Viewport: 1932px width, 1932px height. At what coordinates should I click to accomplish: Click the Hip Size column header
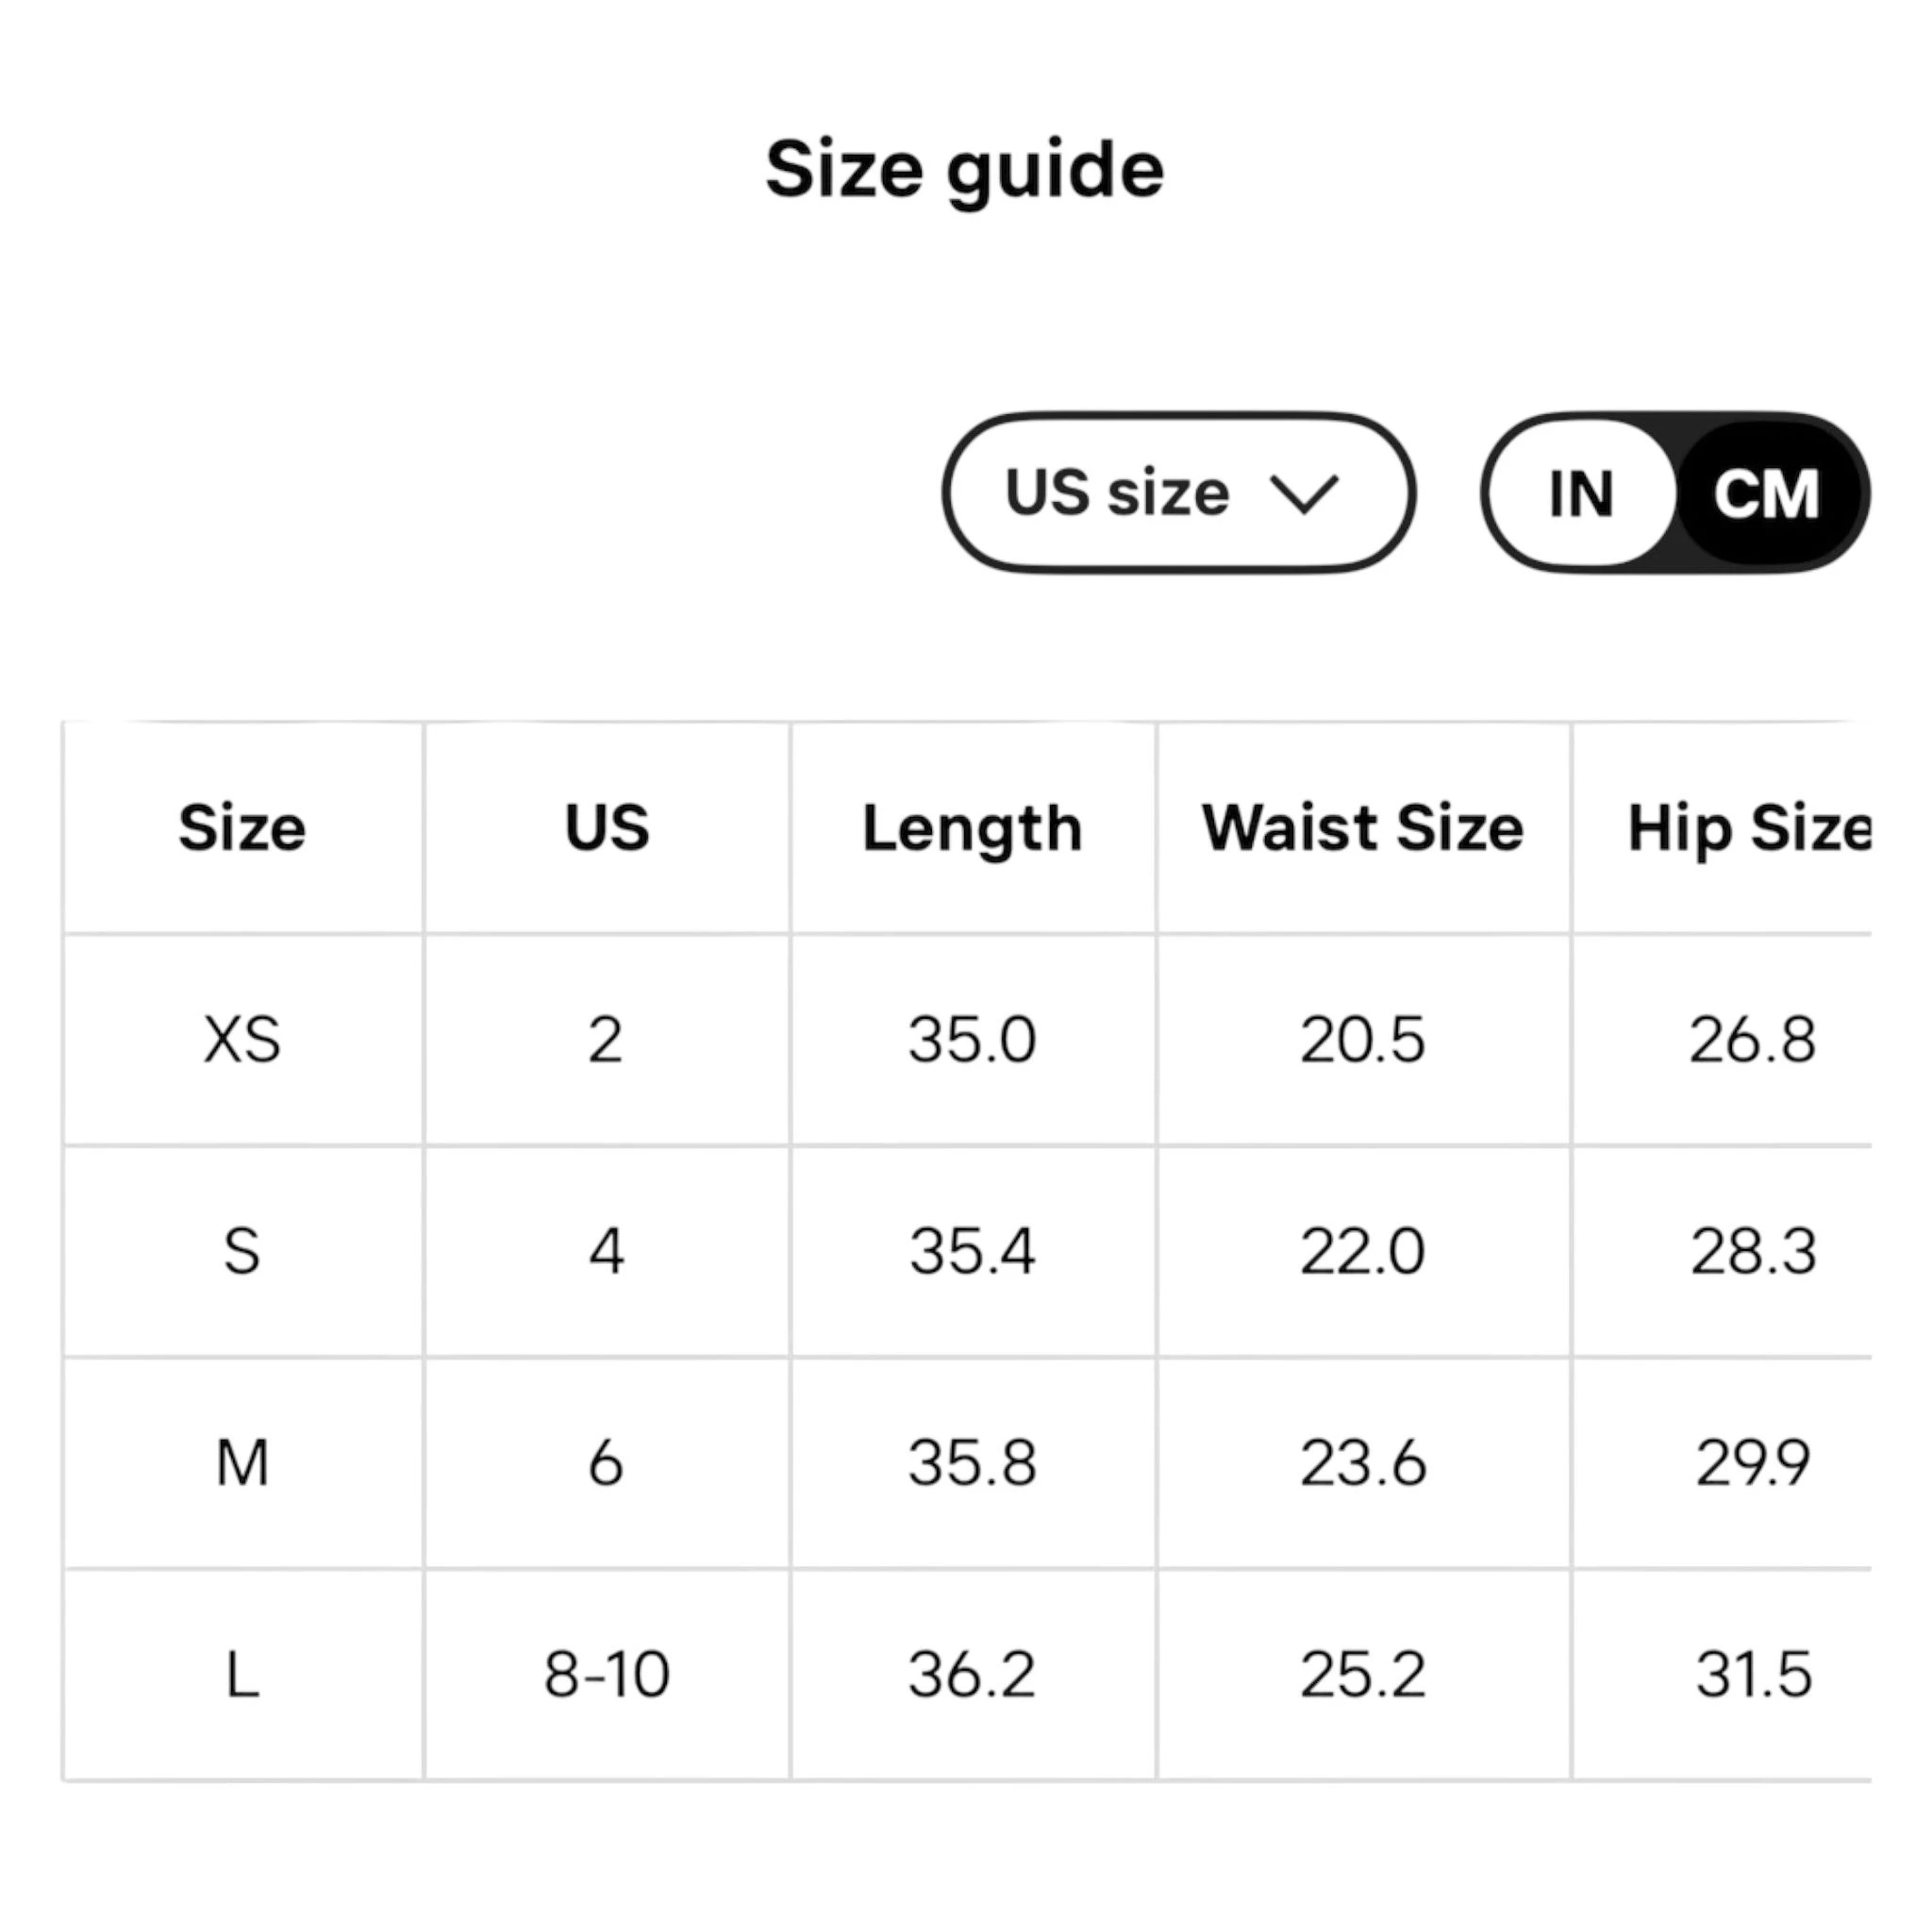pyautogui.click(x=1748, y=828)
